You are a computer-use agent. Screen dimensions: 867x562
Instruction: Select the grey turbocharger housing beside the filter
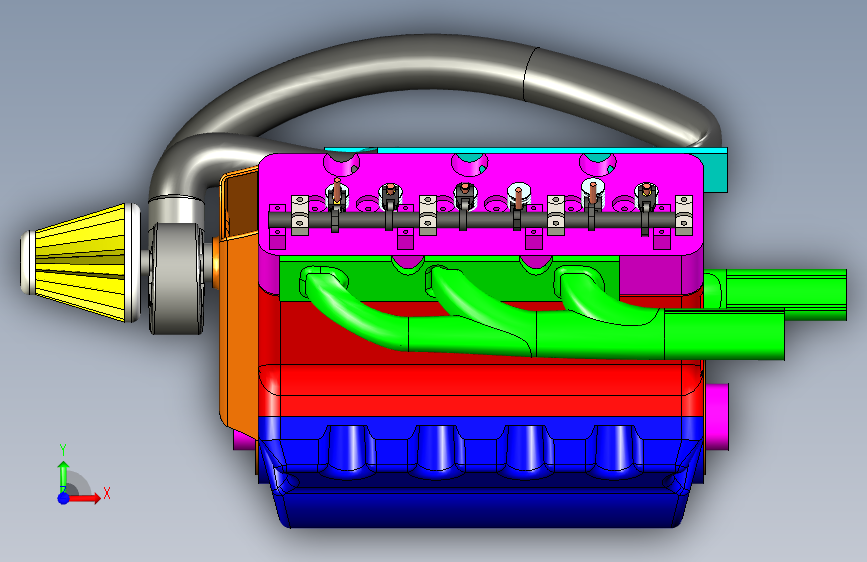[x=176, y=278]
